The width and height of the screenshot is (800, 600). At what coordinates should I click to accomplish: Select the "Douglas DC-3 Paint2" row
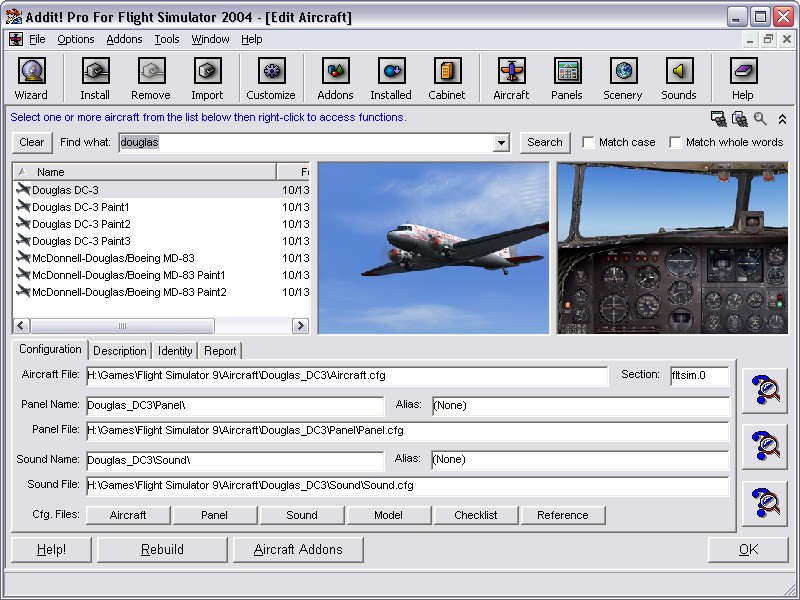(x=161, y=224)
